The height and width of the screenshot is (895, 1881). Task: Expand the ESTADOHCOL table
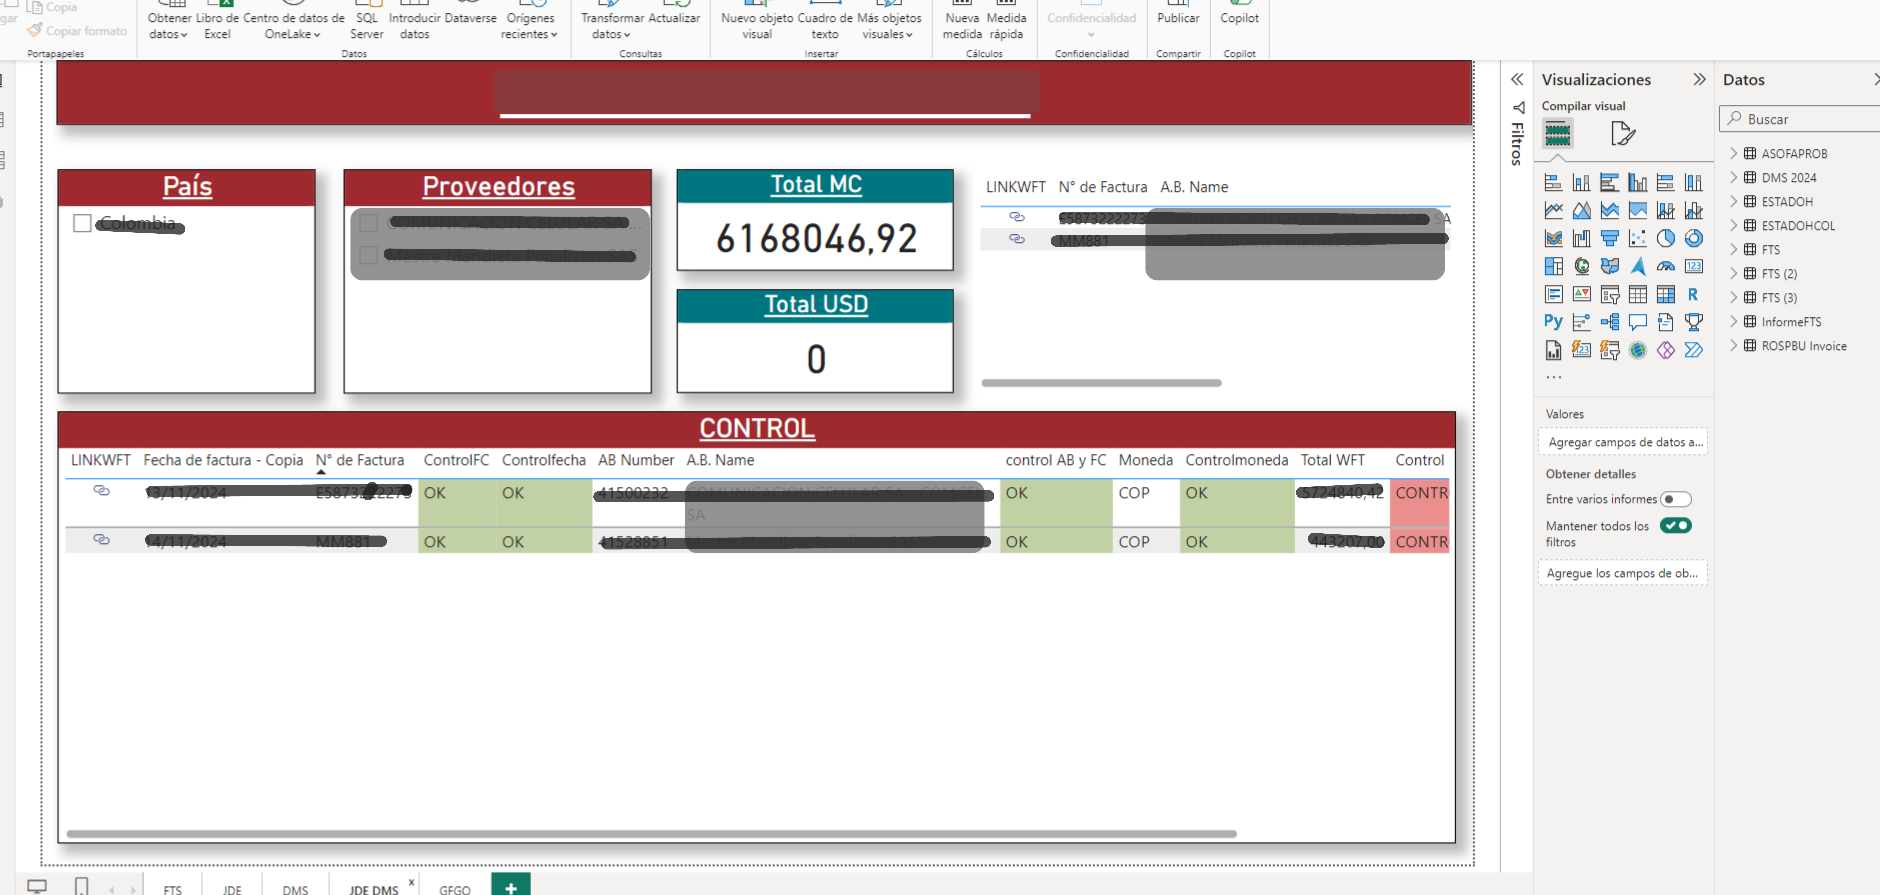[x=1734, y=225]
